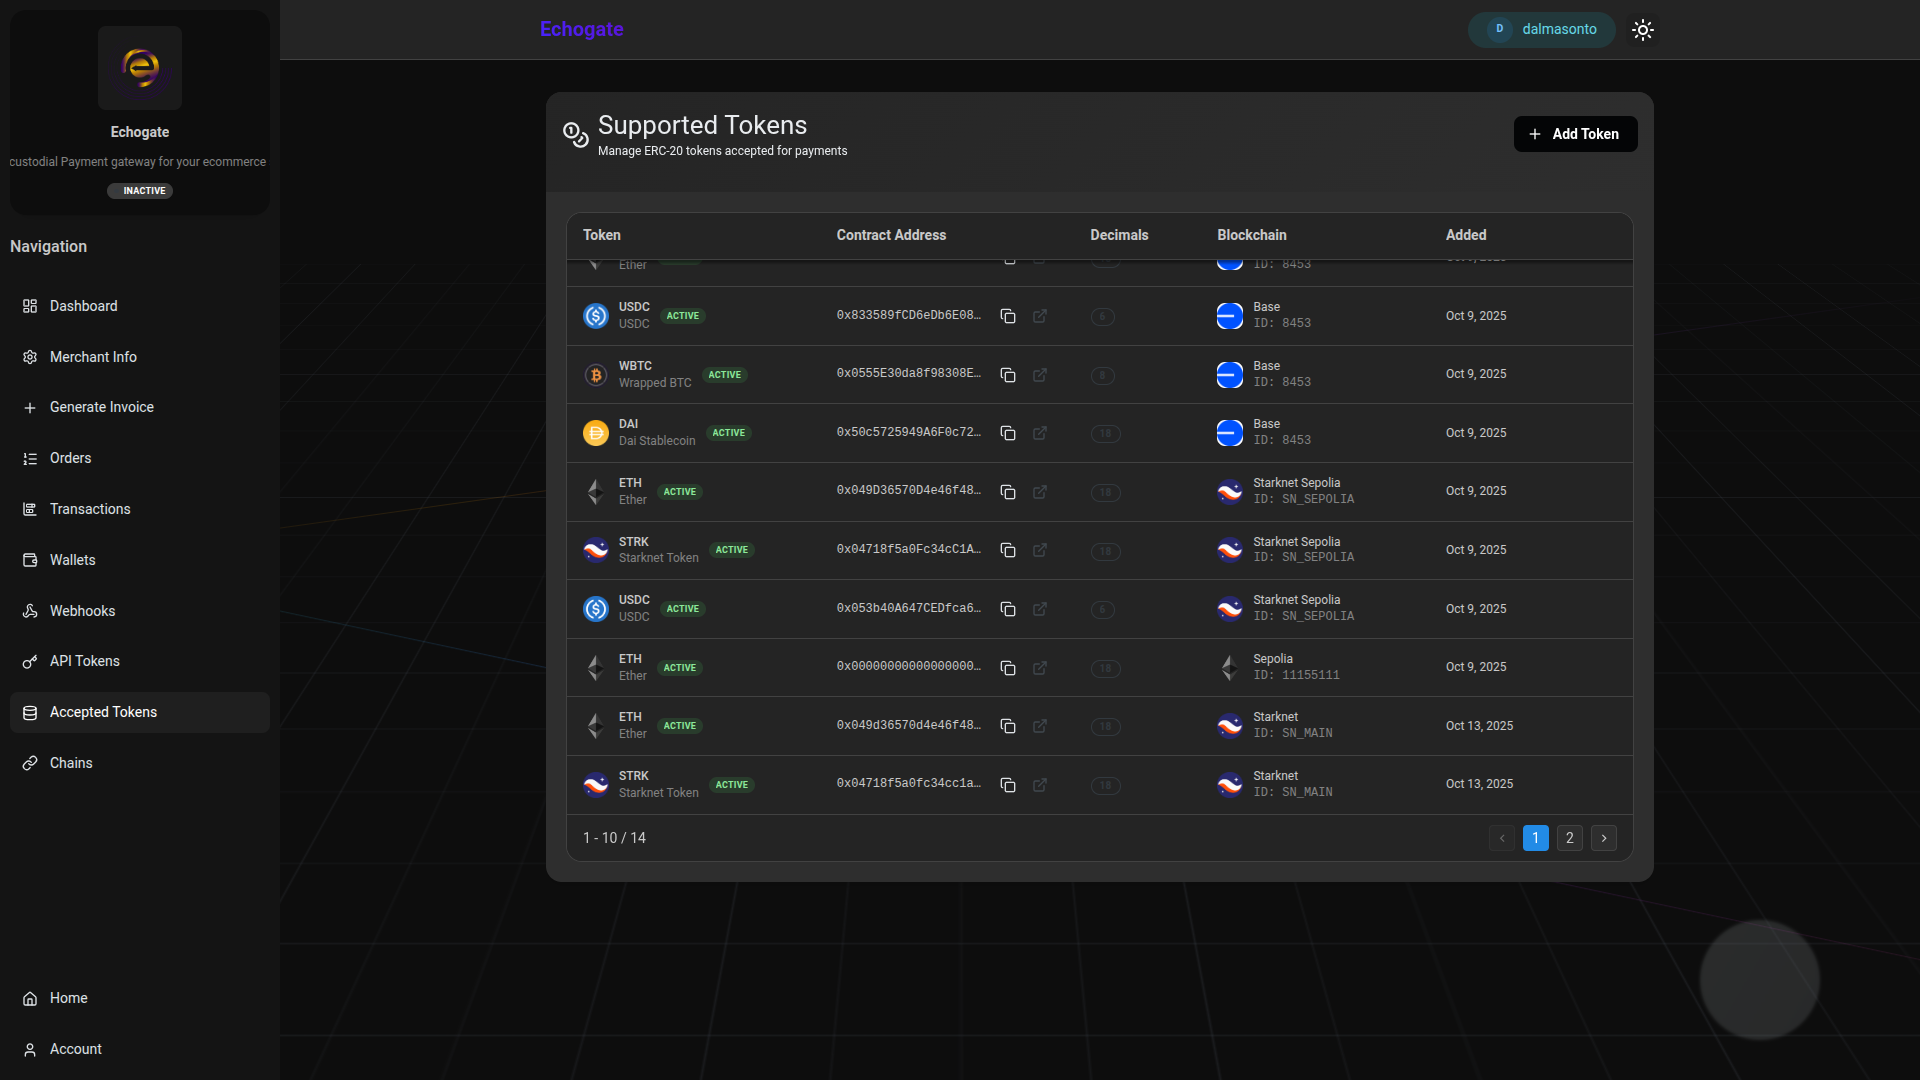Copy the WBTC contract address
The height and width of the screenshot is (1080, 1920).
click(x=1008, y=375)
